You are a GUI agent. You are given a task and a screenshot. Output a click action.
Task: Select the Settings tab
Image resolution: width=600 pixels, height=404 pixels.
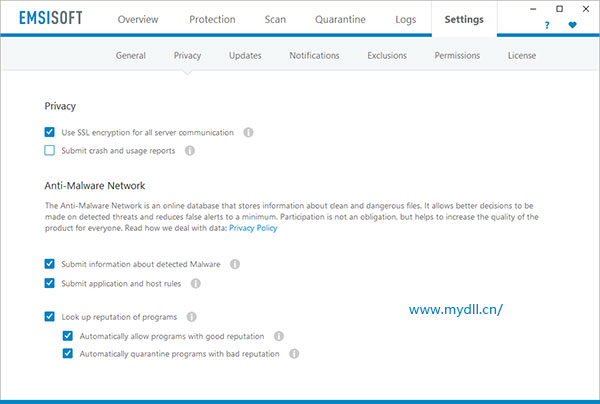464,20
